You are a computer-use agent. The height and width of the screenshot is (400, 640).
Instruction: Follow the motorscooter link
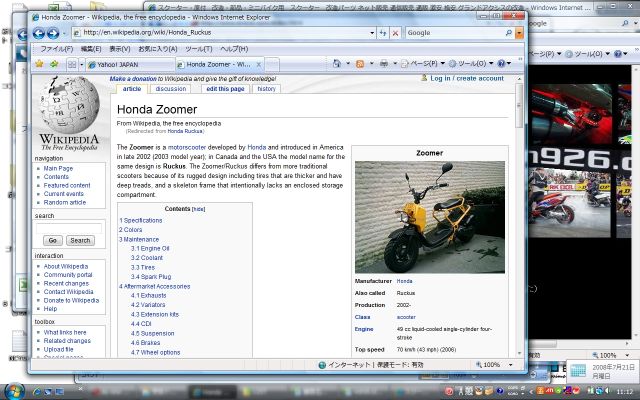187,147
